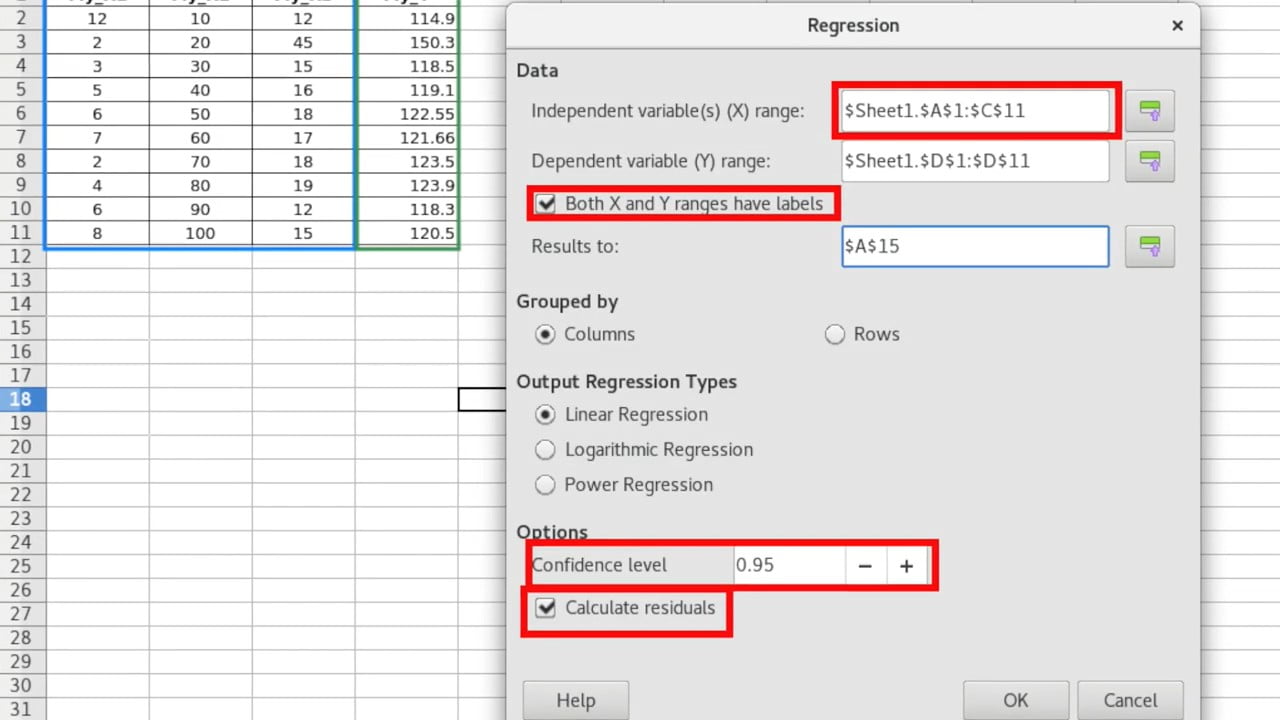
Task: Select cell containing 90
Action: [x=201, y=209]
